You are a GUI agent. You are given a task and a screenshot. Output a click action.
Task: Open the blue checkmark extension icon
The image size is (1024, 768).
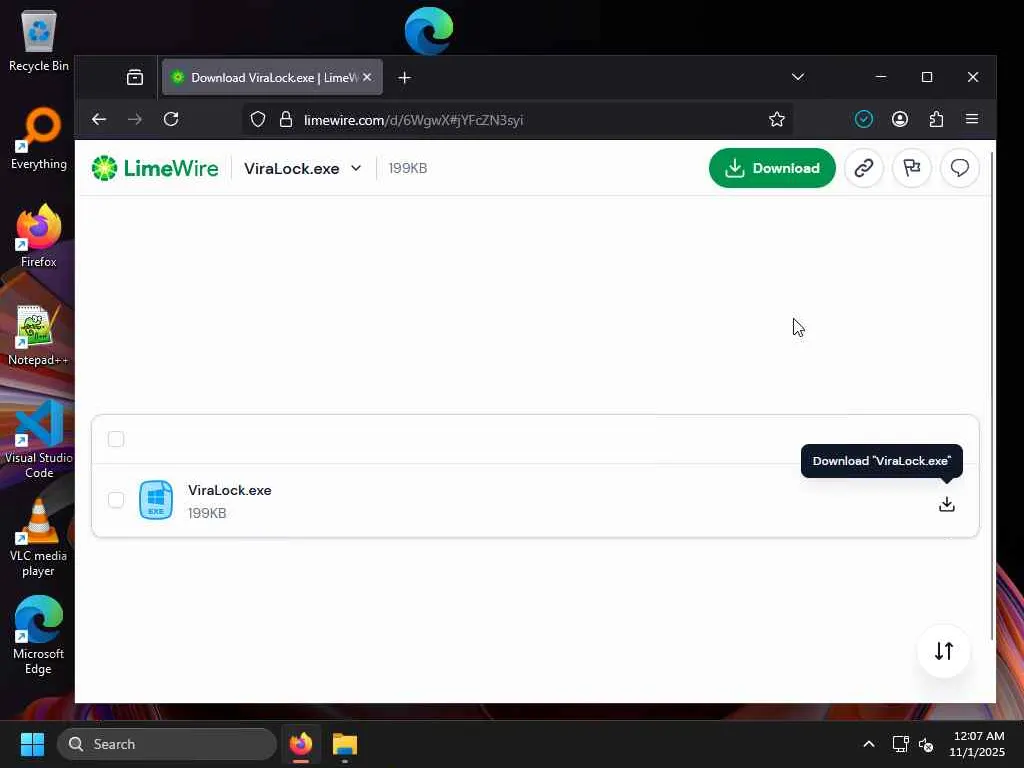[x=864, y=120]
